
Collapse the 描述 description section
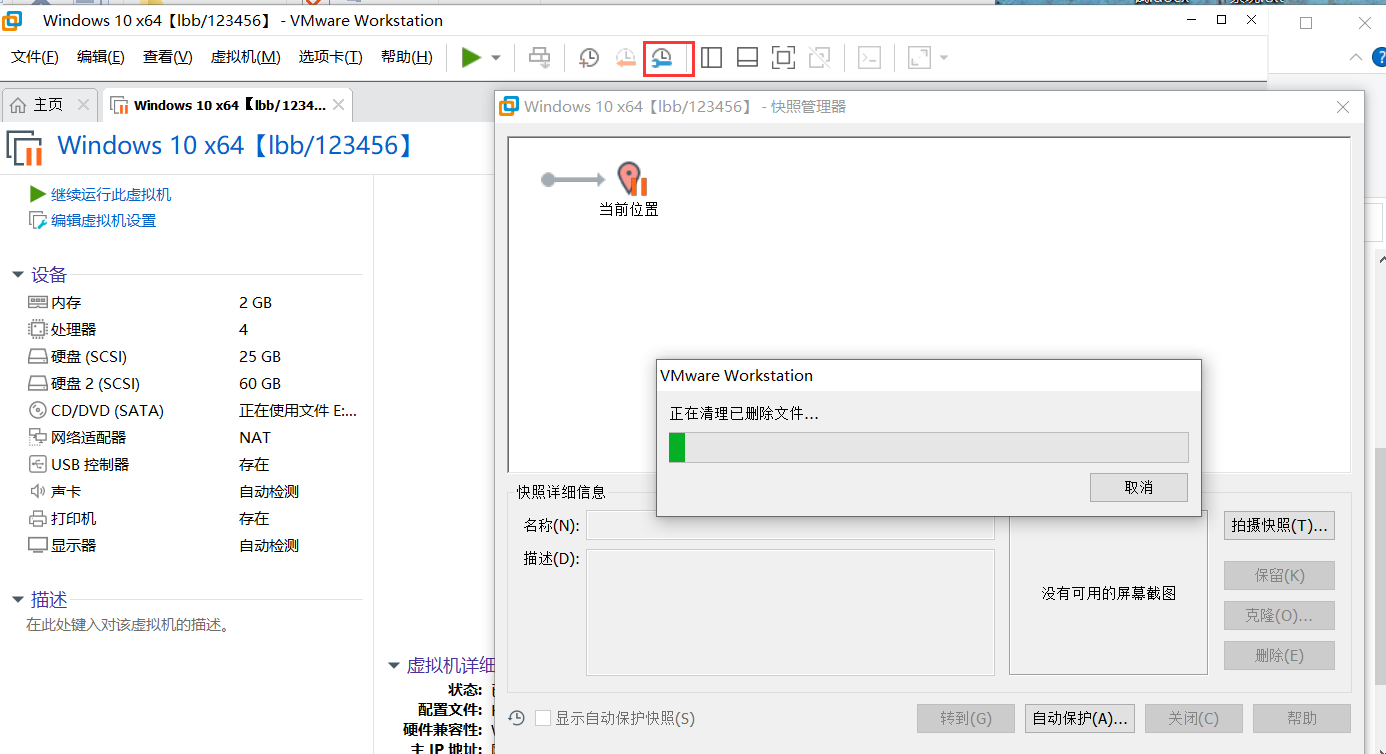(x=18, y=600)
